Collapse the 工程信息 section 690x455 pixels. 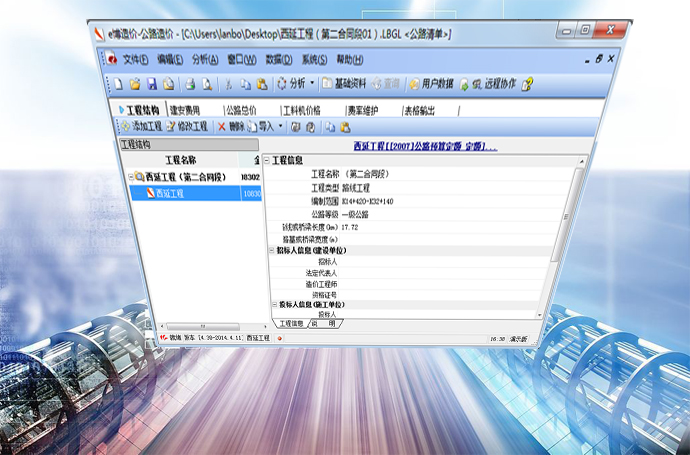(266, 161)
